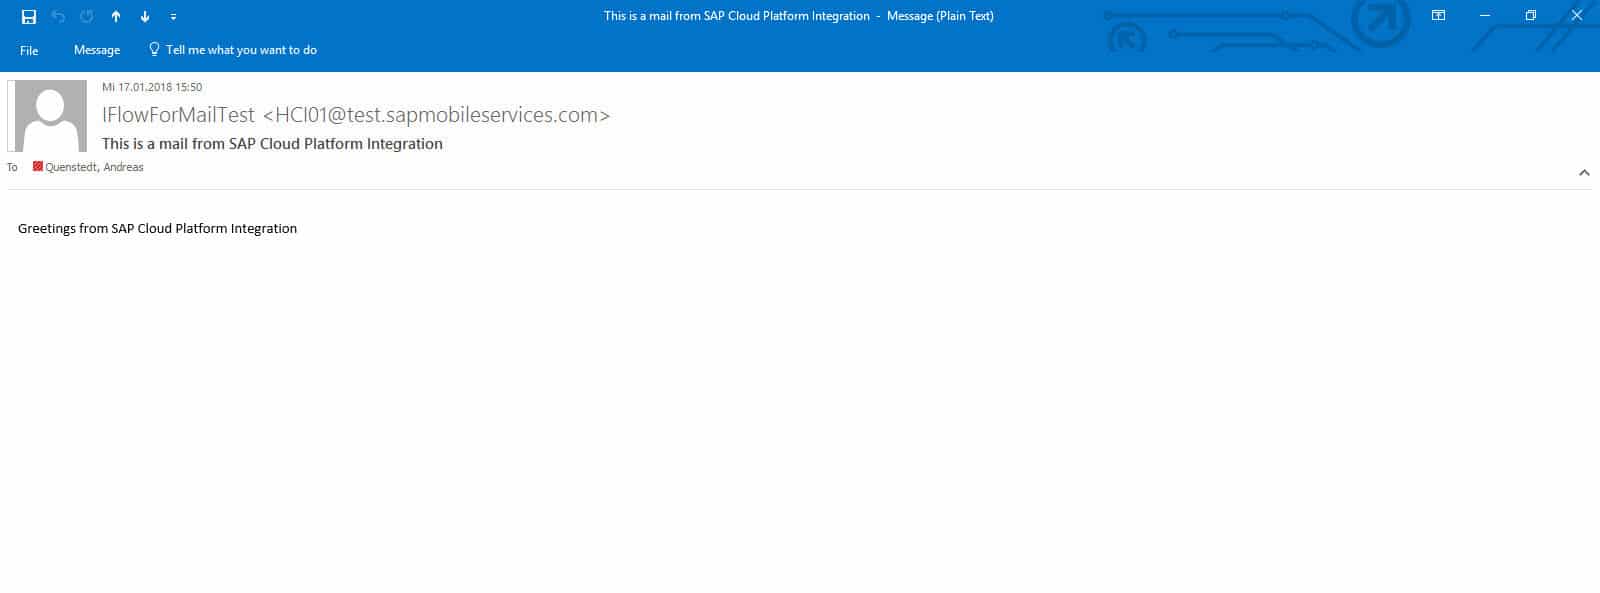Click the 'Tell me what you want to do' box
This screenshot has height=593, width=1600.
[x=240, y=50]
